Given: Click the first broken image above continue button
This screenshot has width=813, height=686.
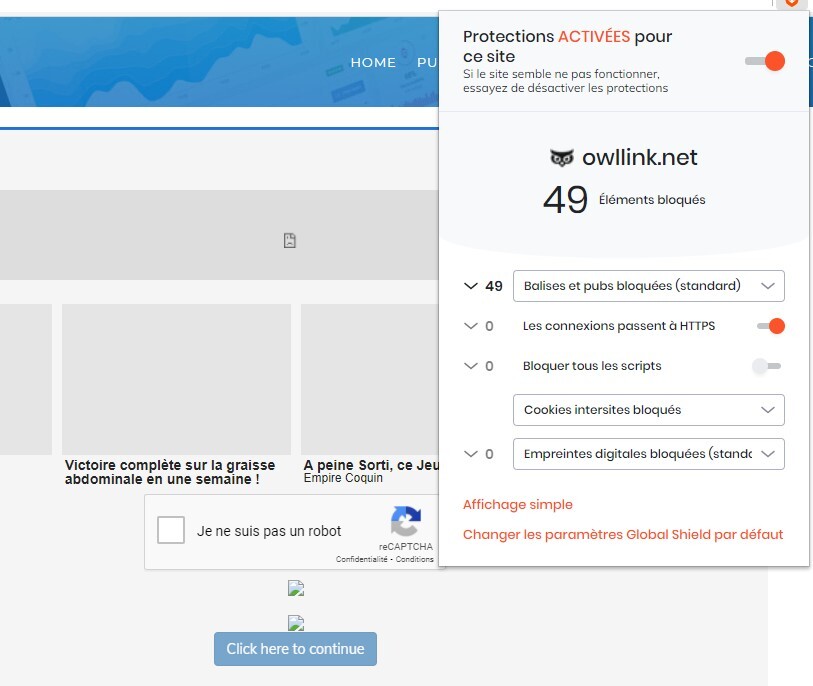Looking at the screenshot, I should coord(296,588).
